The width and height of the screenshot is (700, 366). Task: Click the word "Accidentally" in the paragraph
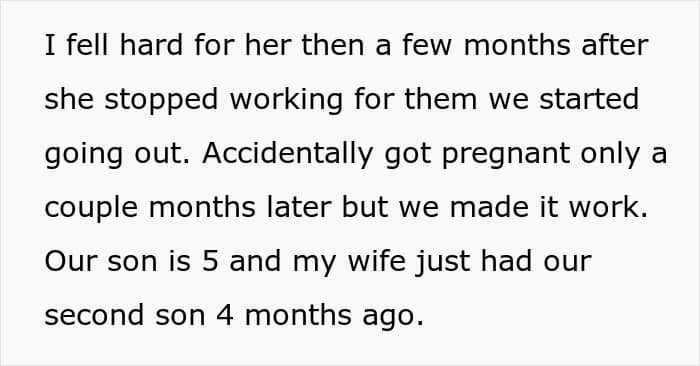click(287, 154)
